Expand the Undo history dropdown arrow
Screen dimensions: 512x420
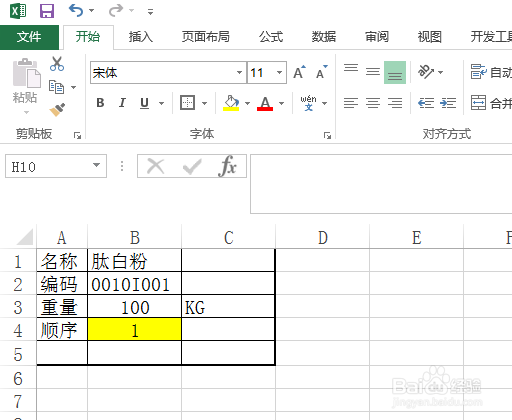pyautogui.click(x=91, y=11)
